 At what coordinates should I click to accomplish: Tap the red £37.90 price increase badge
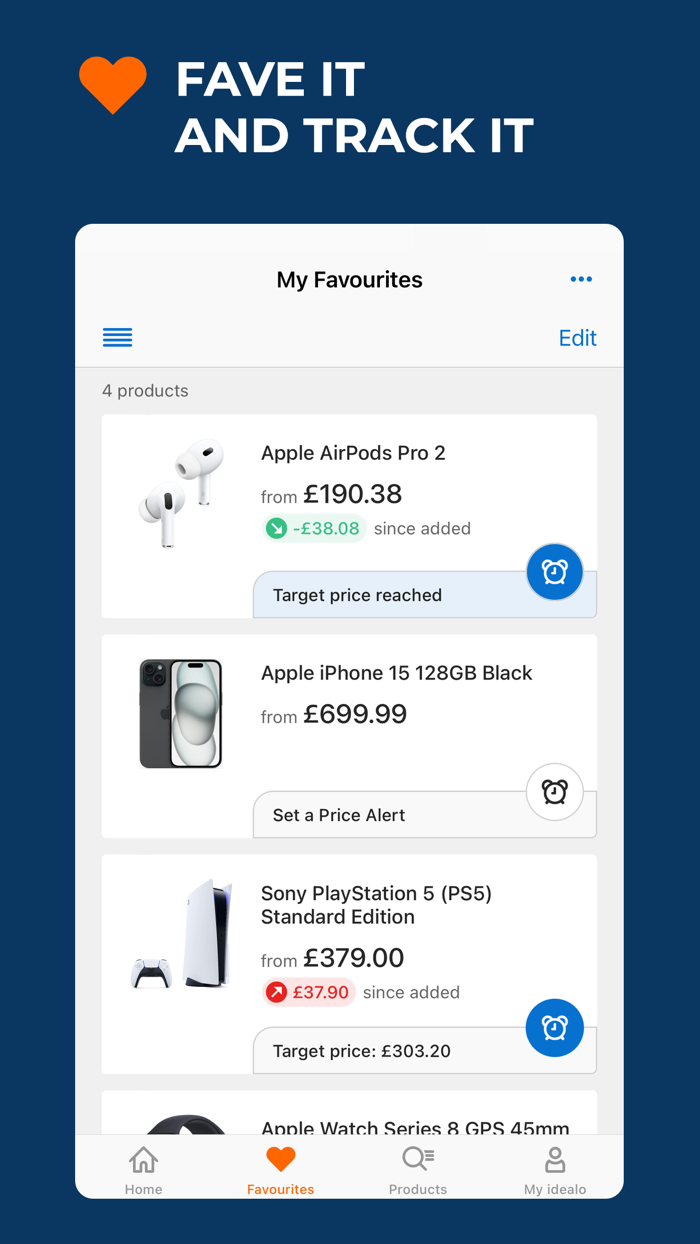point(308,992)
